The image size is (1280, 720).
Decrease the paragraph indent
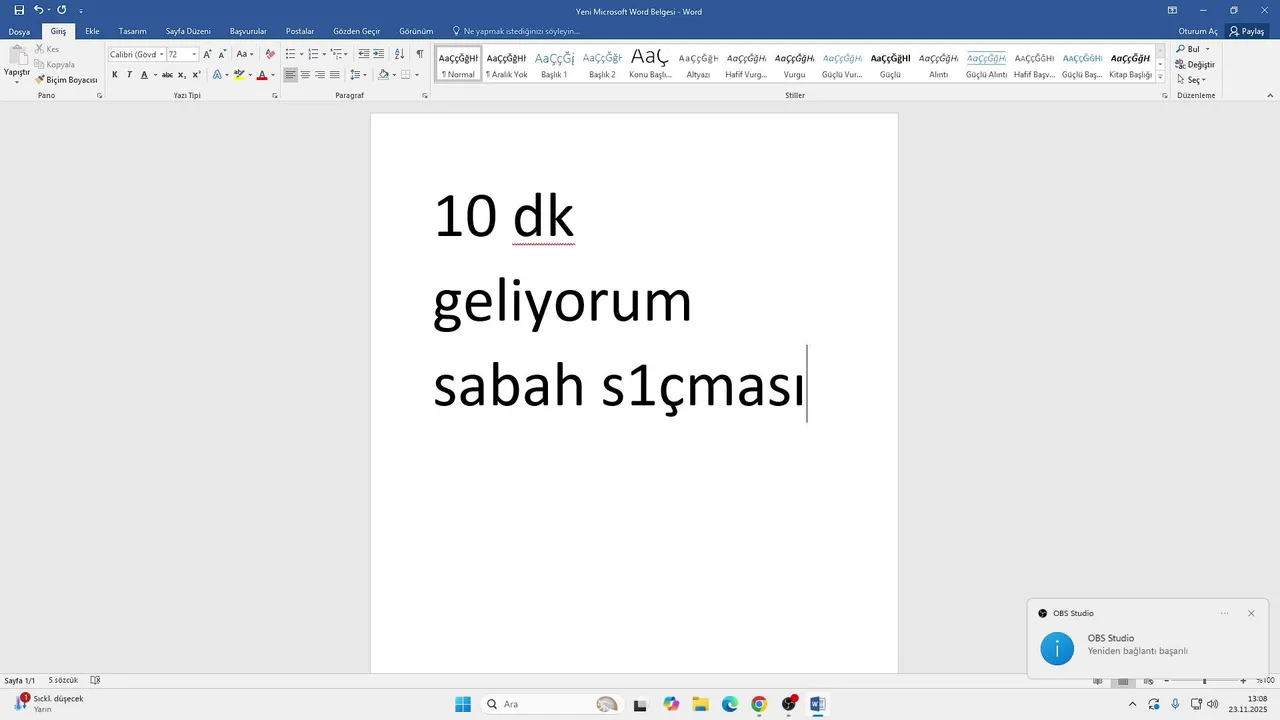click(x=364, y=54)
